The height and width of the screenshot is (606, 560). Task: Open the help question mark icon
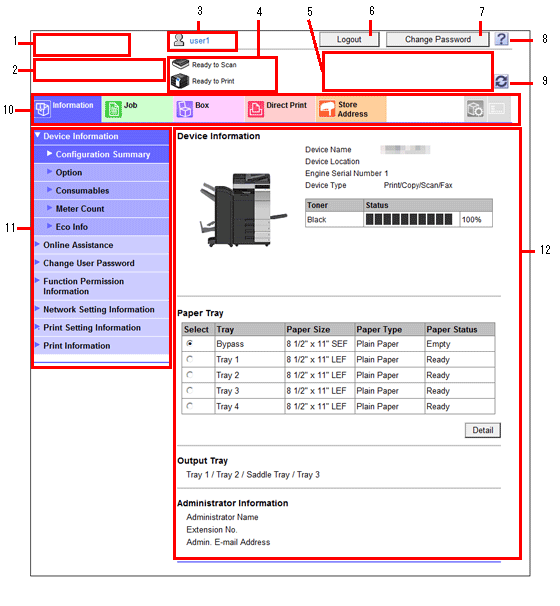[501, 39]
